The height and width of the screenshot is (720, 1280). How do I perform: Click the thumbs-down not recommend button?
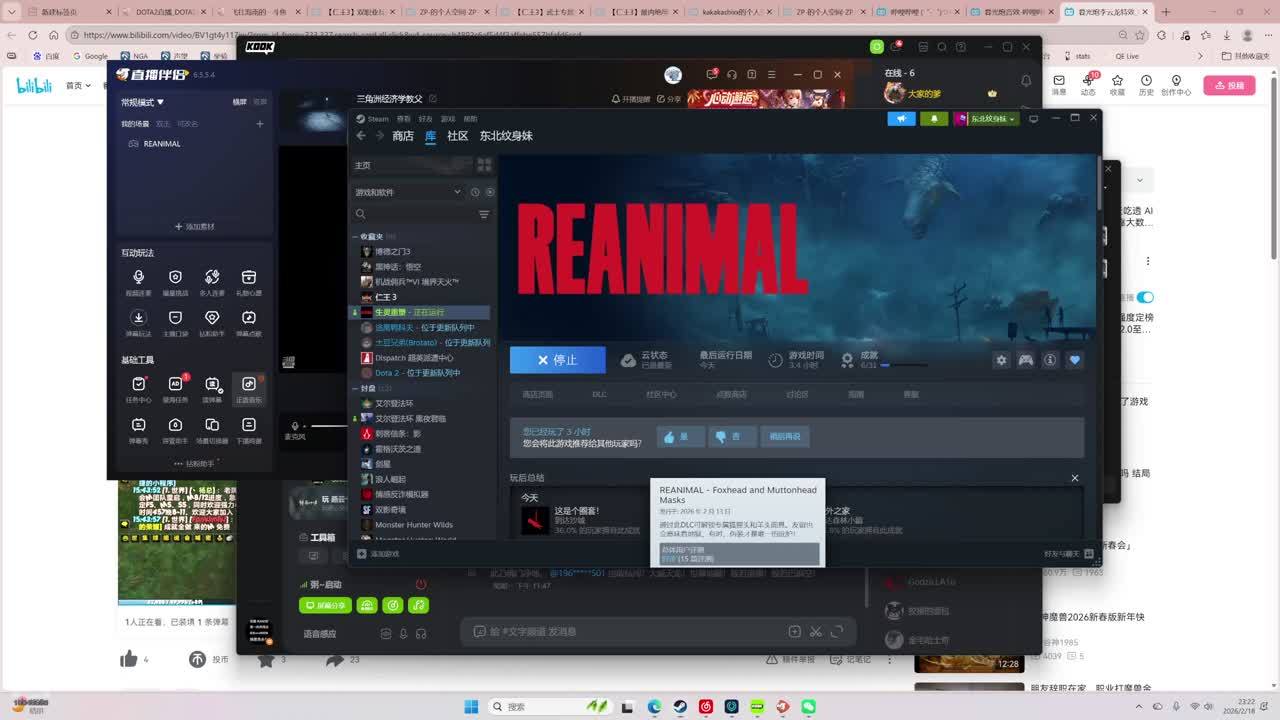731,437
